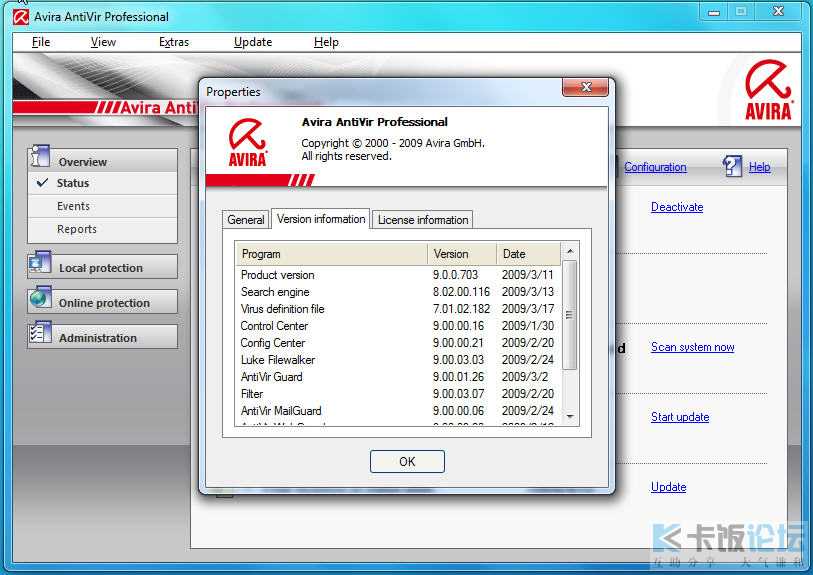
Task: Click the large Avira logo in main banner
Action: (768, 90)
